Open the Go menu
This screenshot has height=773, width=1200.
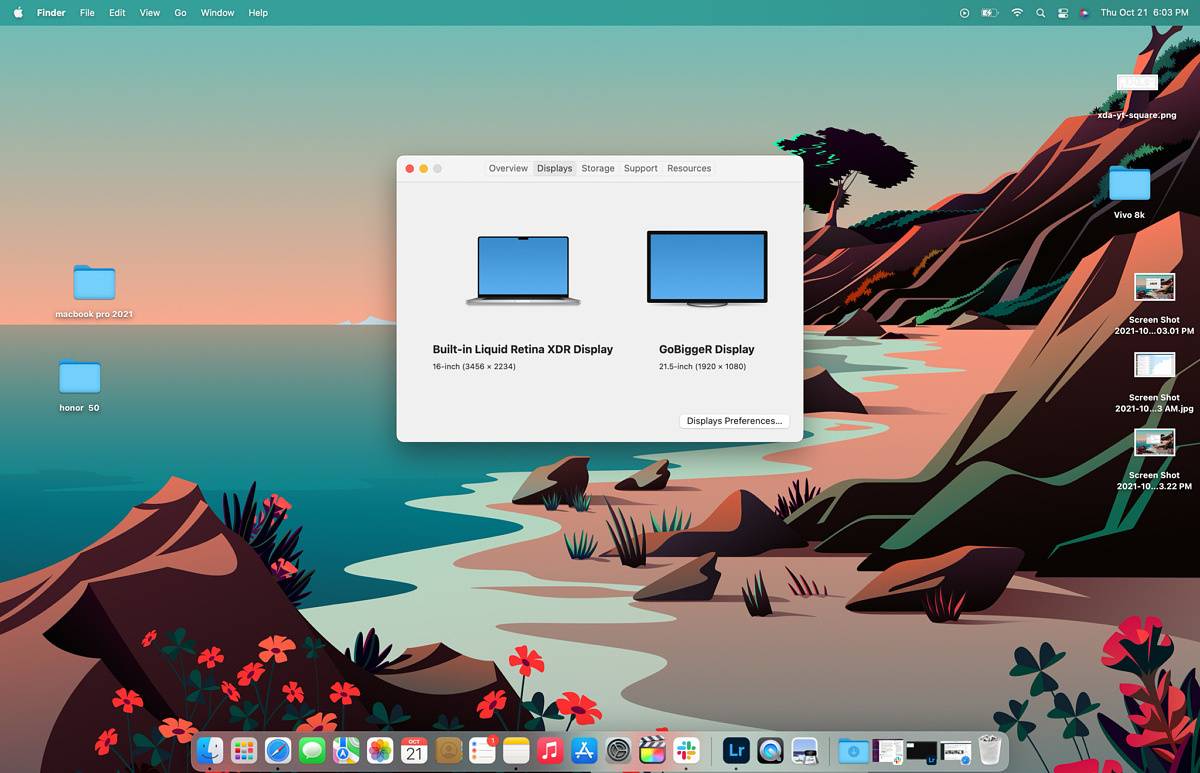[x=180, y=13]
